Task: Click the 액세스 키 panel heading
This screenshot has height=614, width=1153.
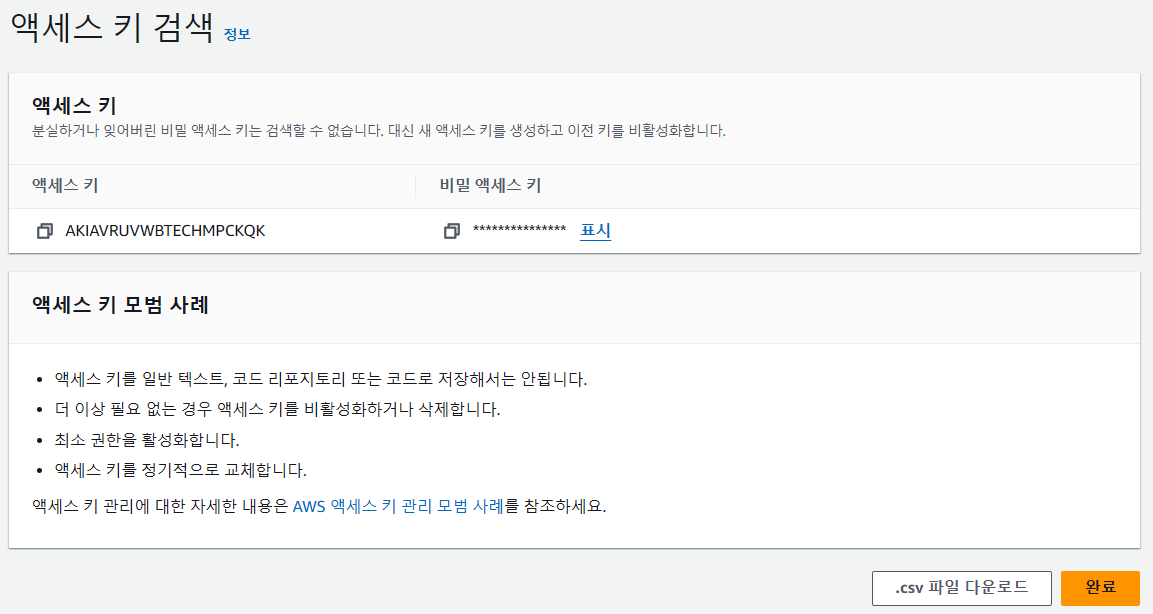Action: click(x=74, y=106)
